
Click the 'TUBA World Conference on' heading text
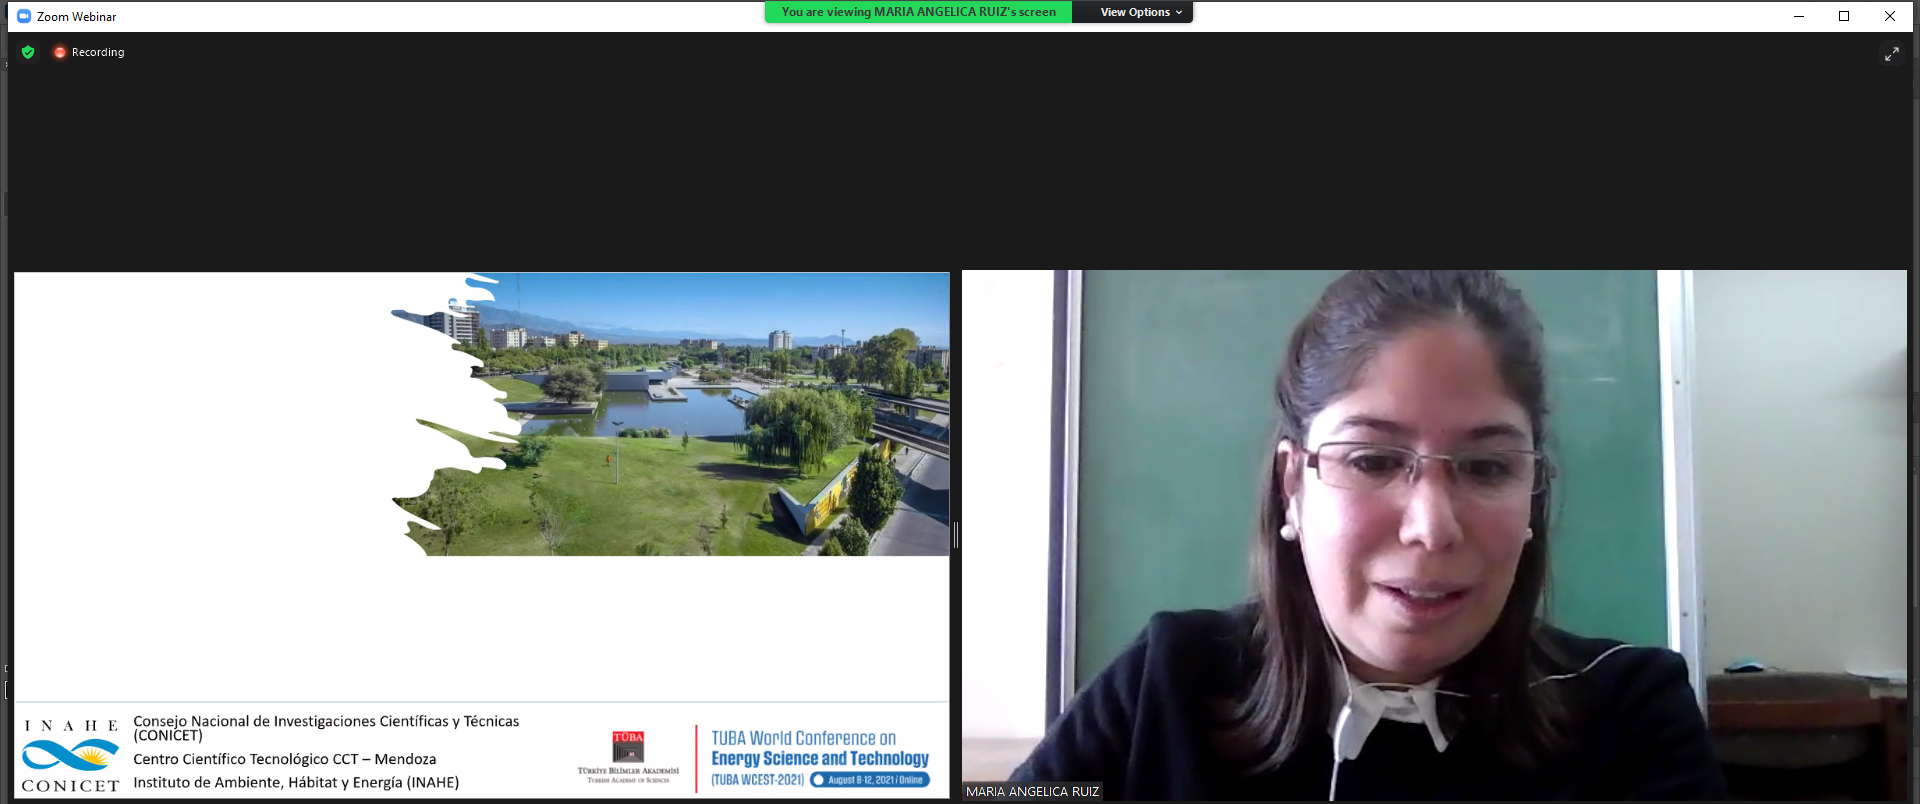click(803, 738)
